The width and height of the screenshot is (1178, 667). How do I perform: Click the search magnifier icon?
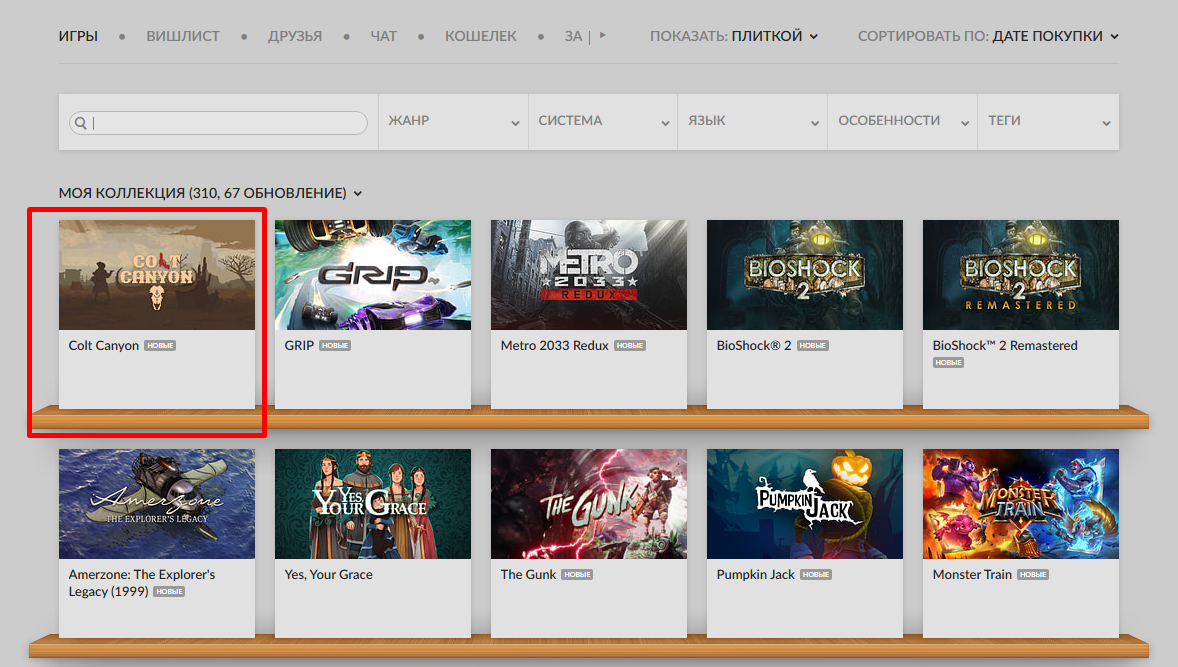pos(81,123)
